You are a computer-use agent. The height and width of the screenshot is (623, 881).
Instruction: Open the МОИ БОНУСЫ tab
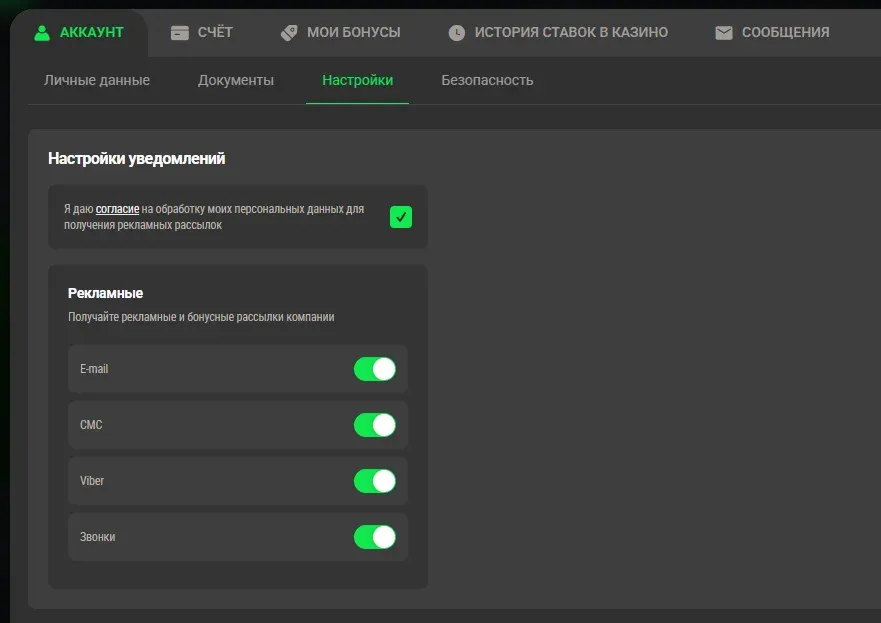click(x=340, y=33)
